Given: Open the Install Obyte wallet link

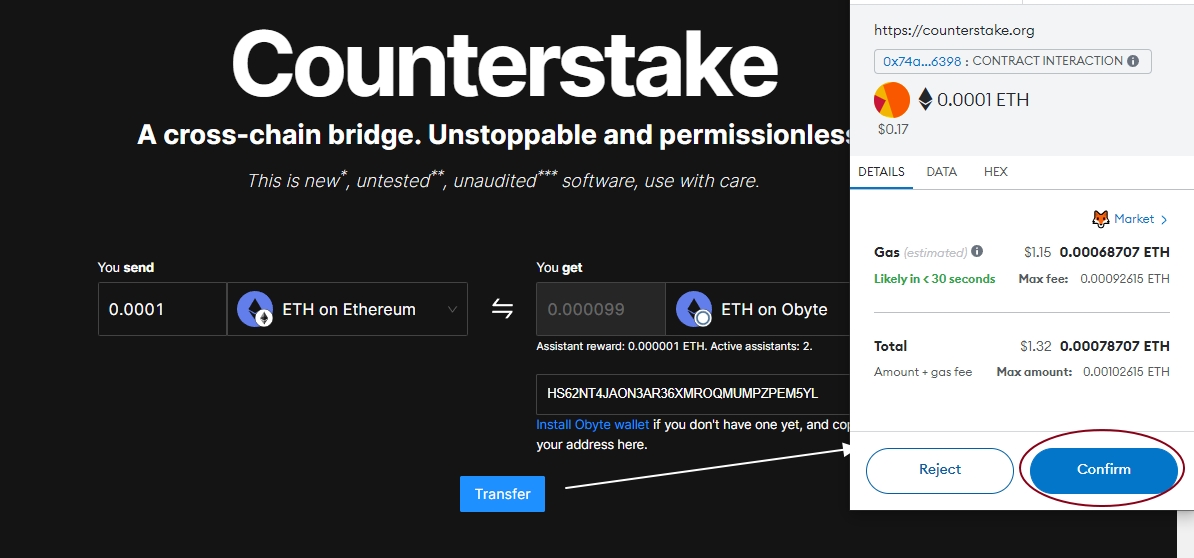Looking at the screenshot, I should coord(592,425).
